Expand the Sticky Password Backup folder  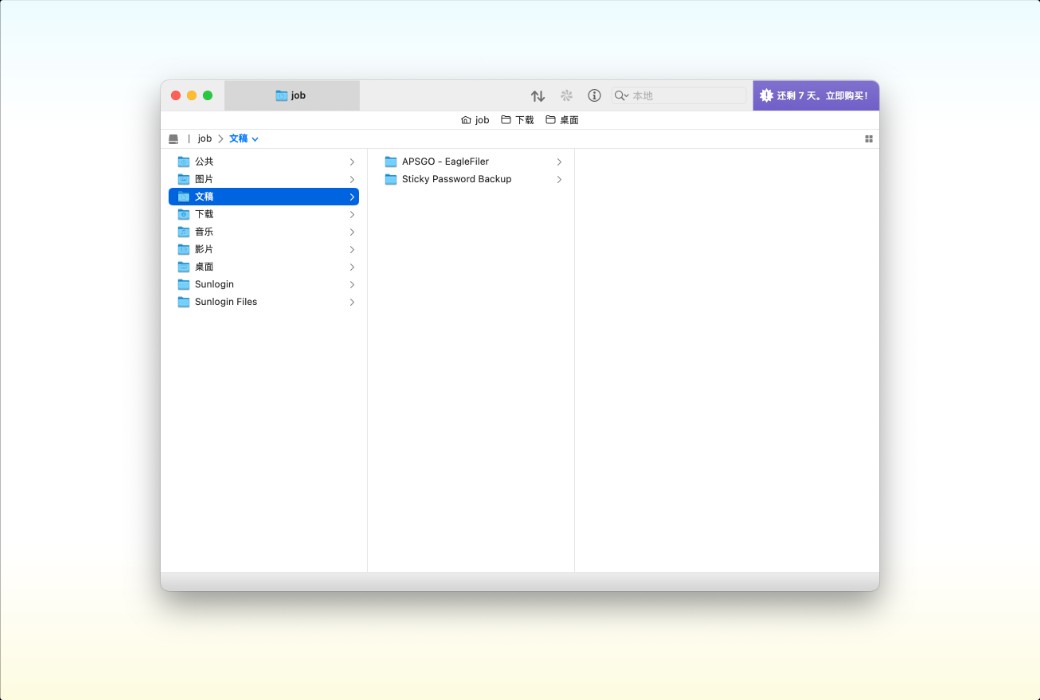click(x=559, y=179)
